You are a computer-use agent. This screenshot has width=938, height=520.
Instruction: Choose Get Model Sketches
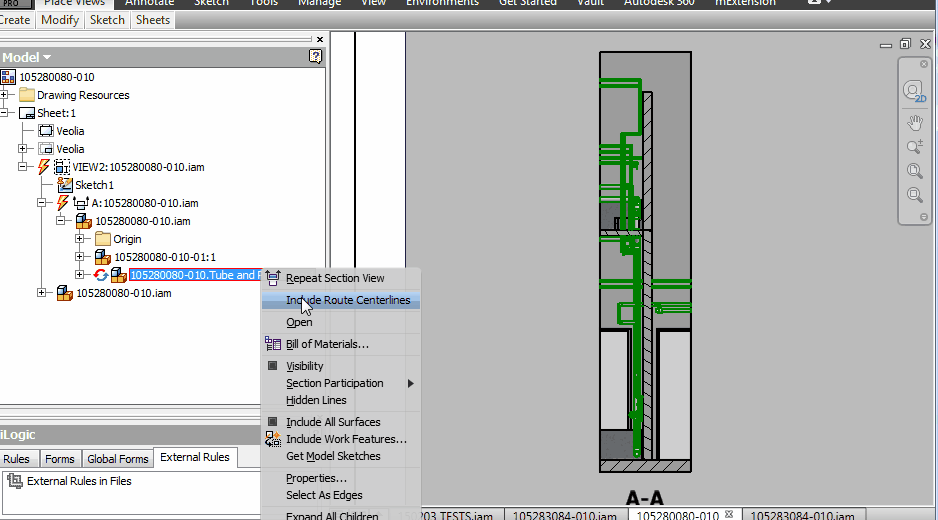click(x=341, y=456)
